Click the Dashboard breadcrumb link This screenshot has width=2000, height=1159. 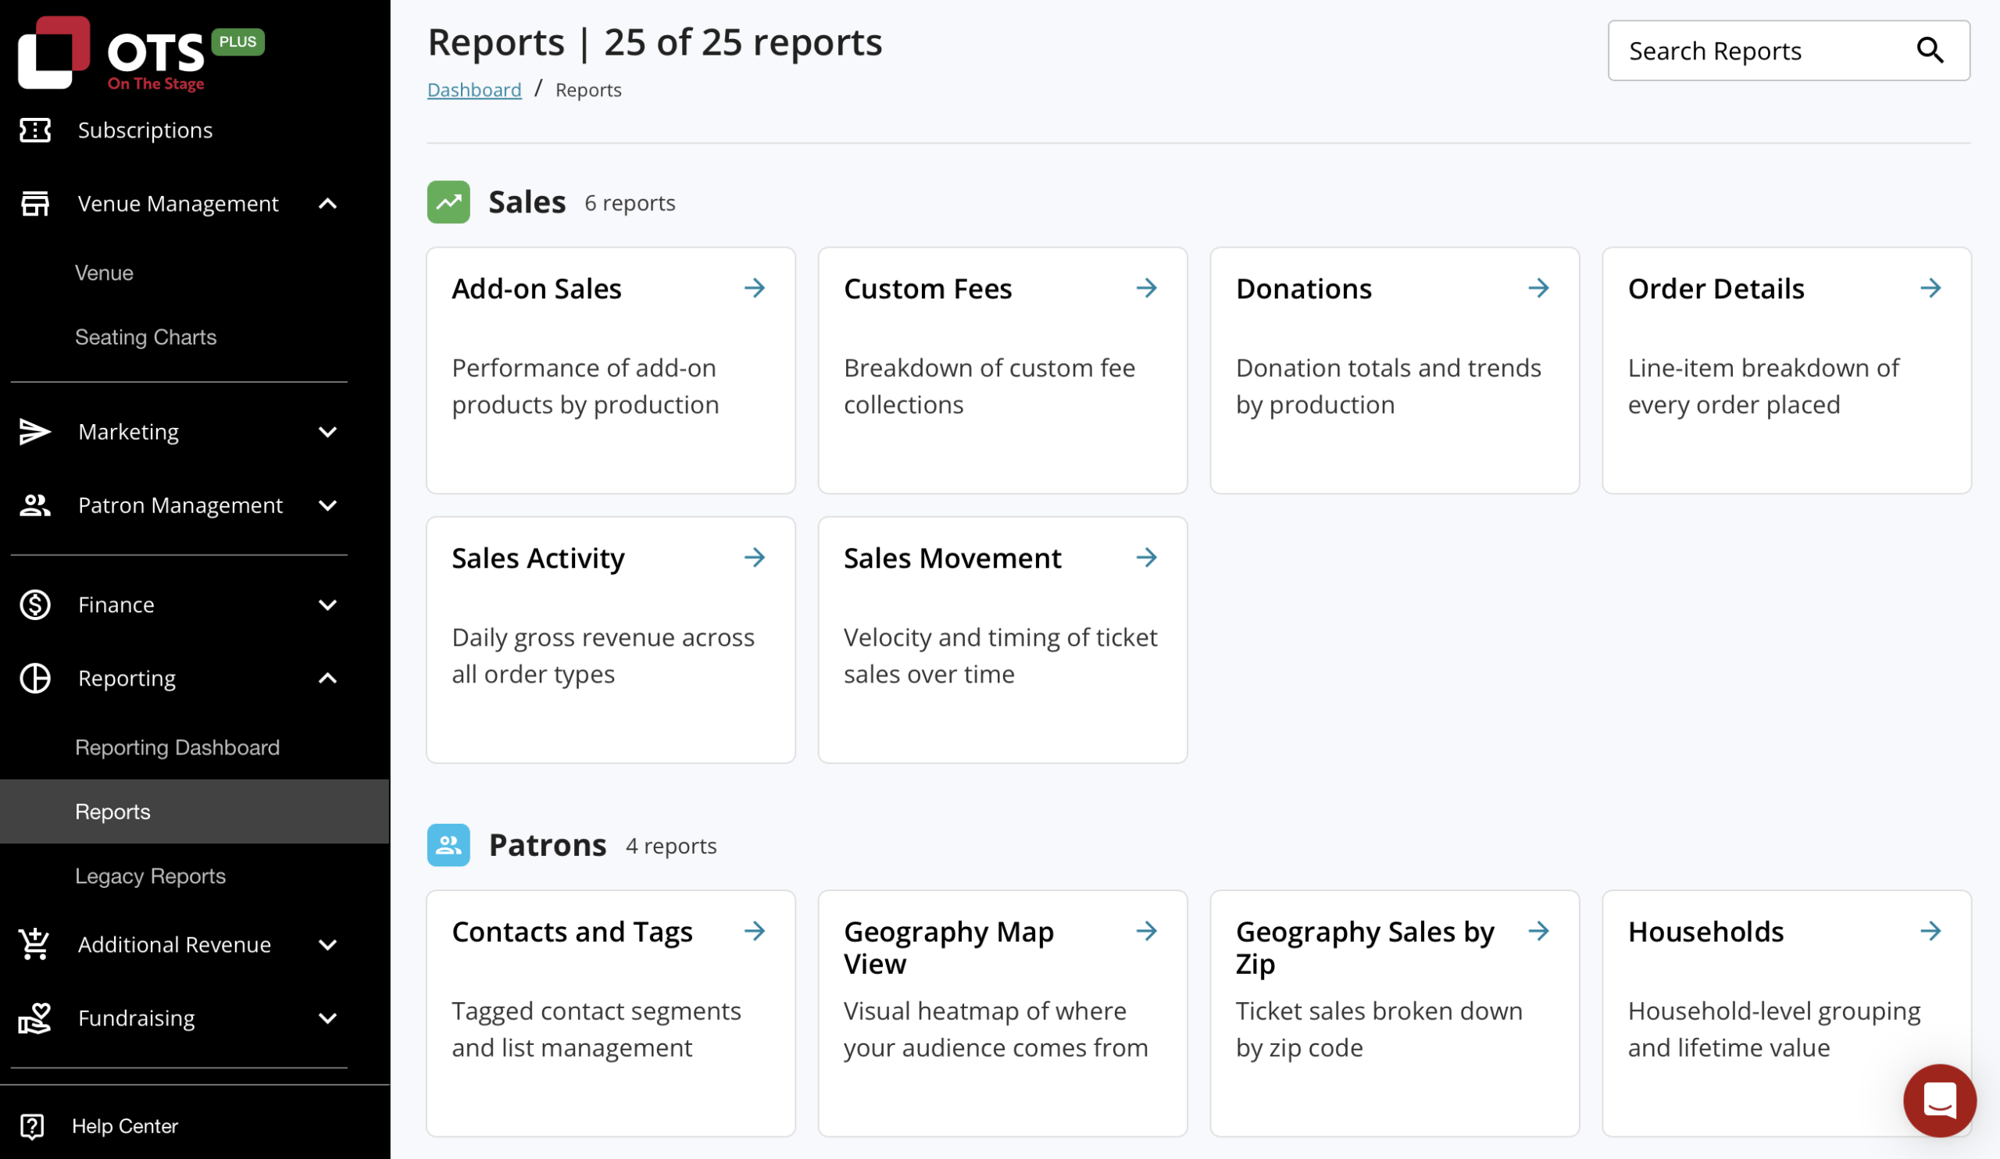474,90
